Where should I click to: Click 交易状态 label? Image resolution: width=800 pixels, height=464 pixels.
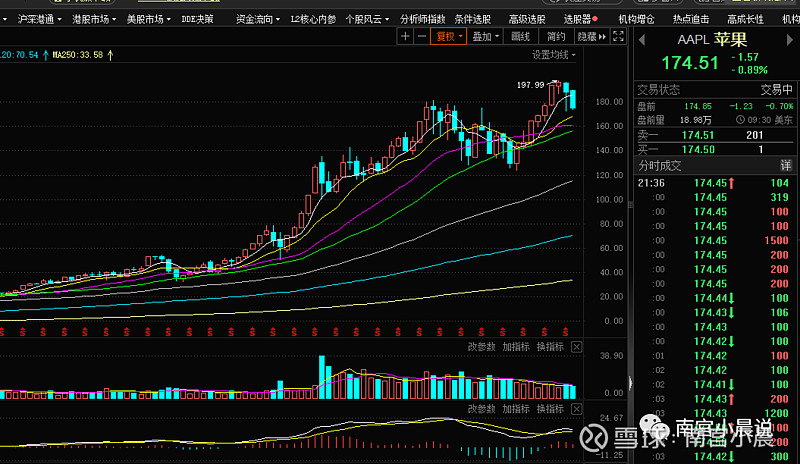[x=658, y=90]
